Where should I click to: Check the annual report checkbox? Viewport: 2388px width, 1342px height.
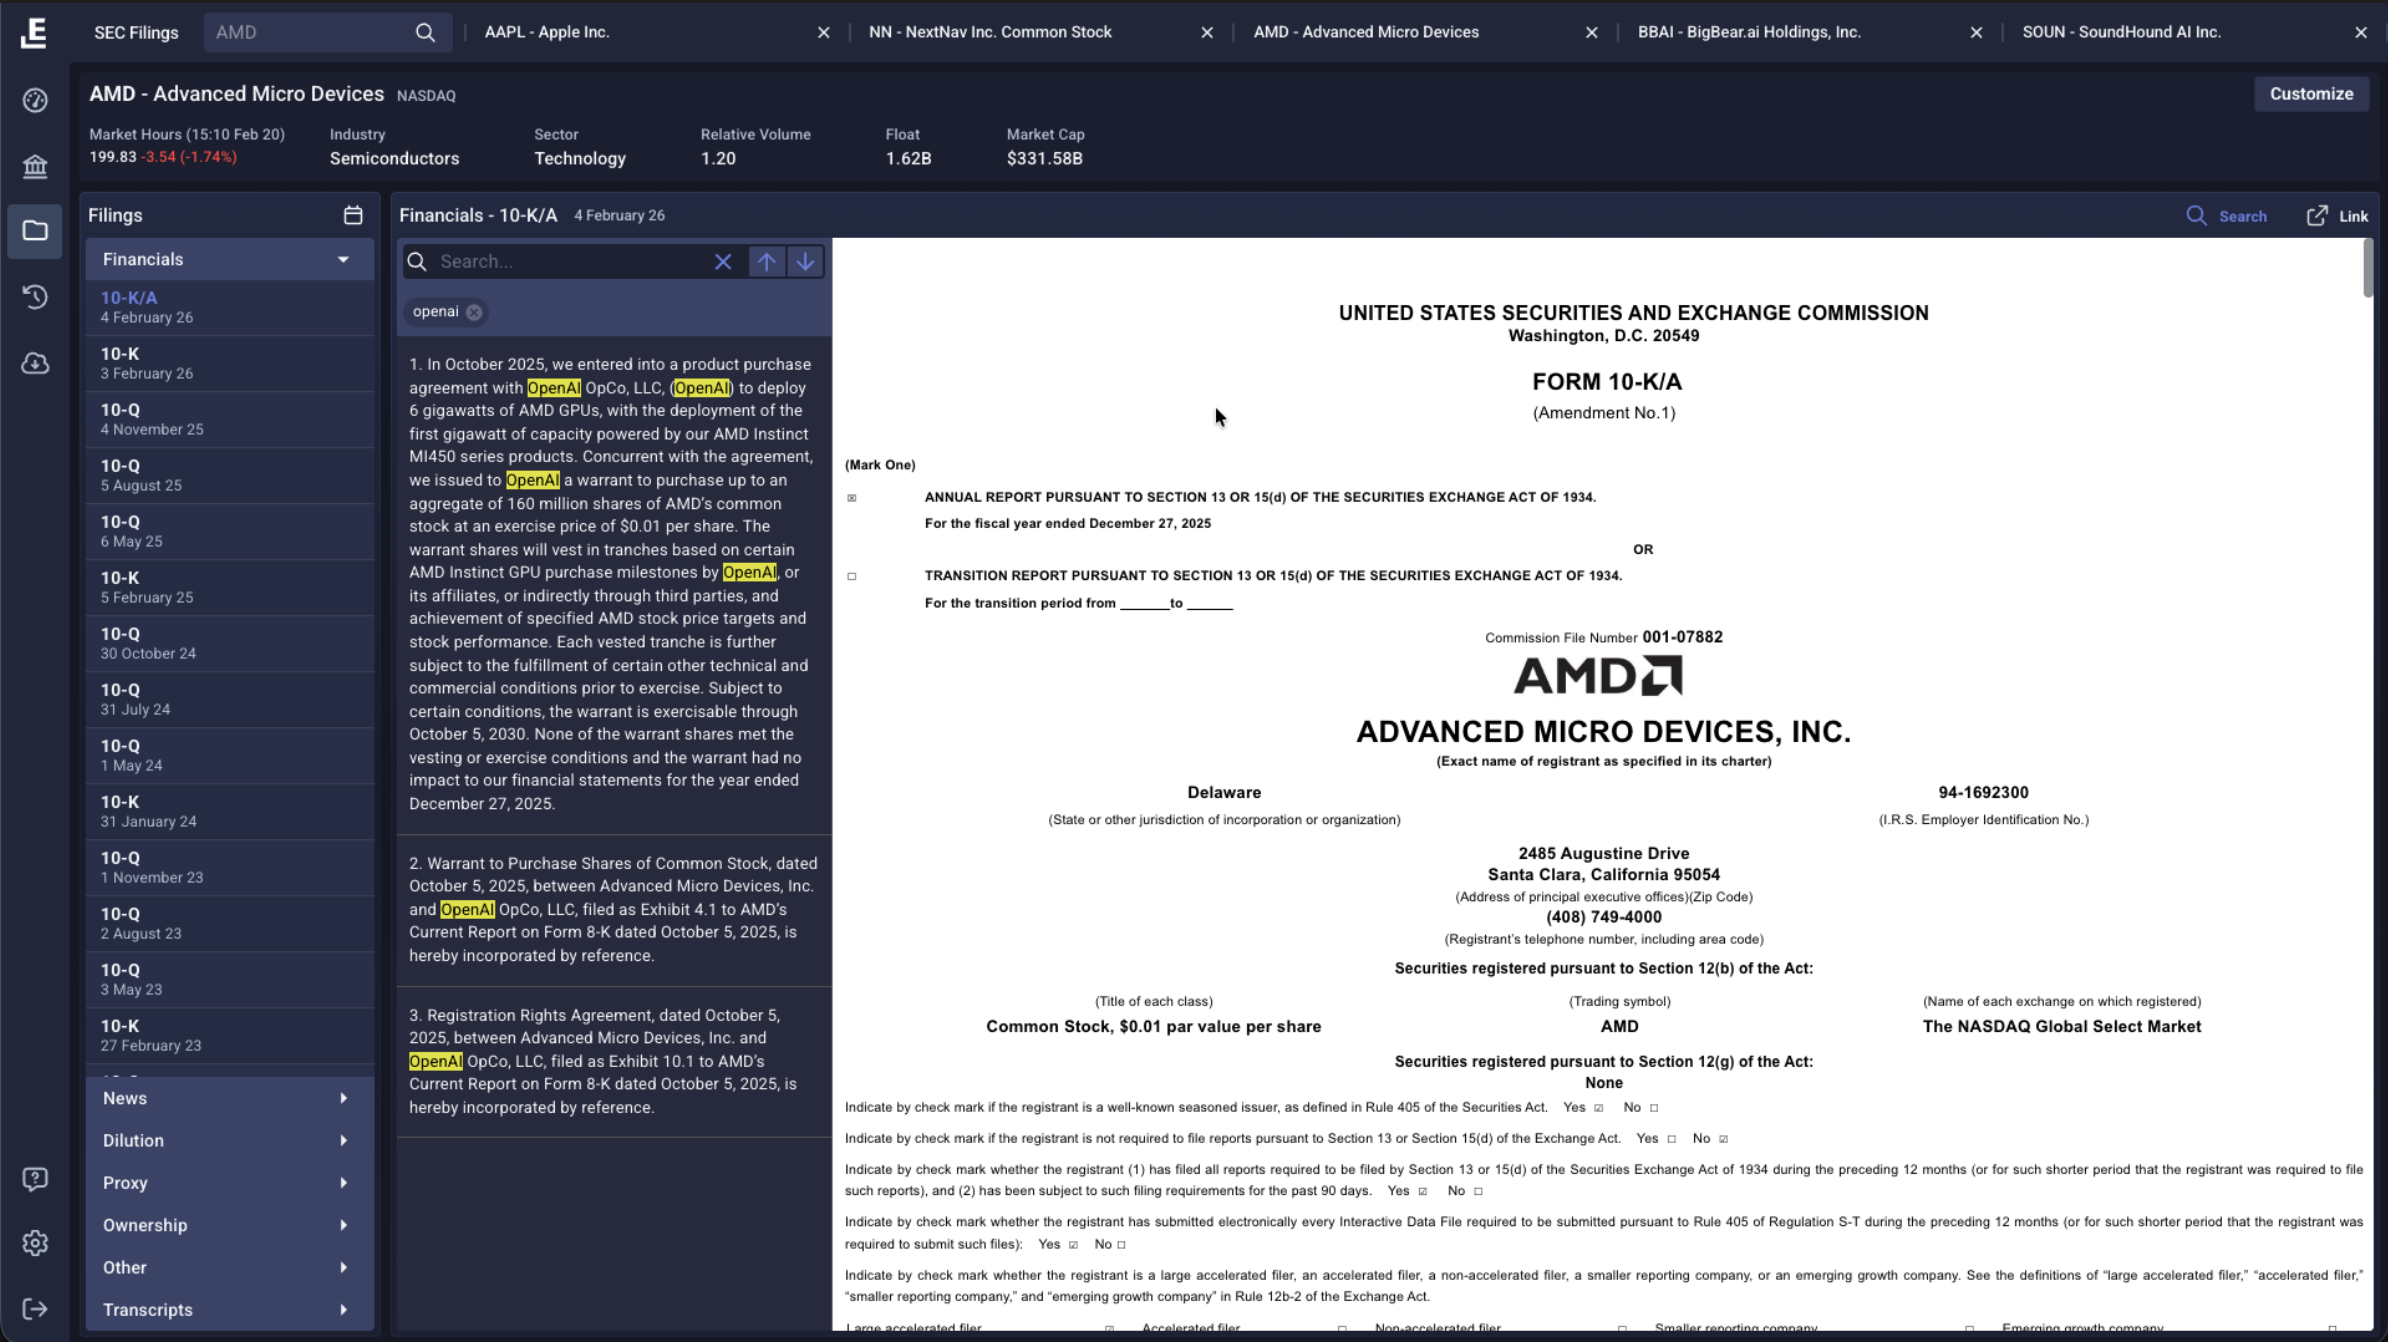point(852,498)
